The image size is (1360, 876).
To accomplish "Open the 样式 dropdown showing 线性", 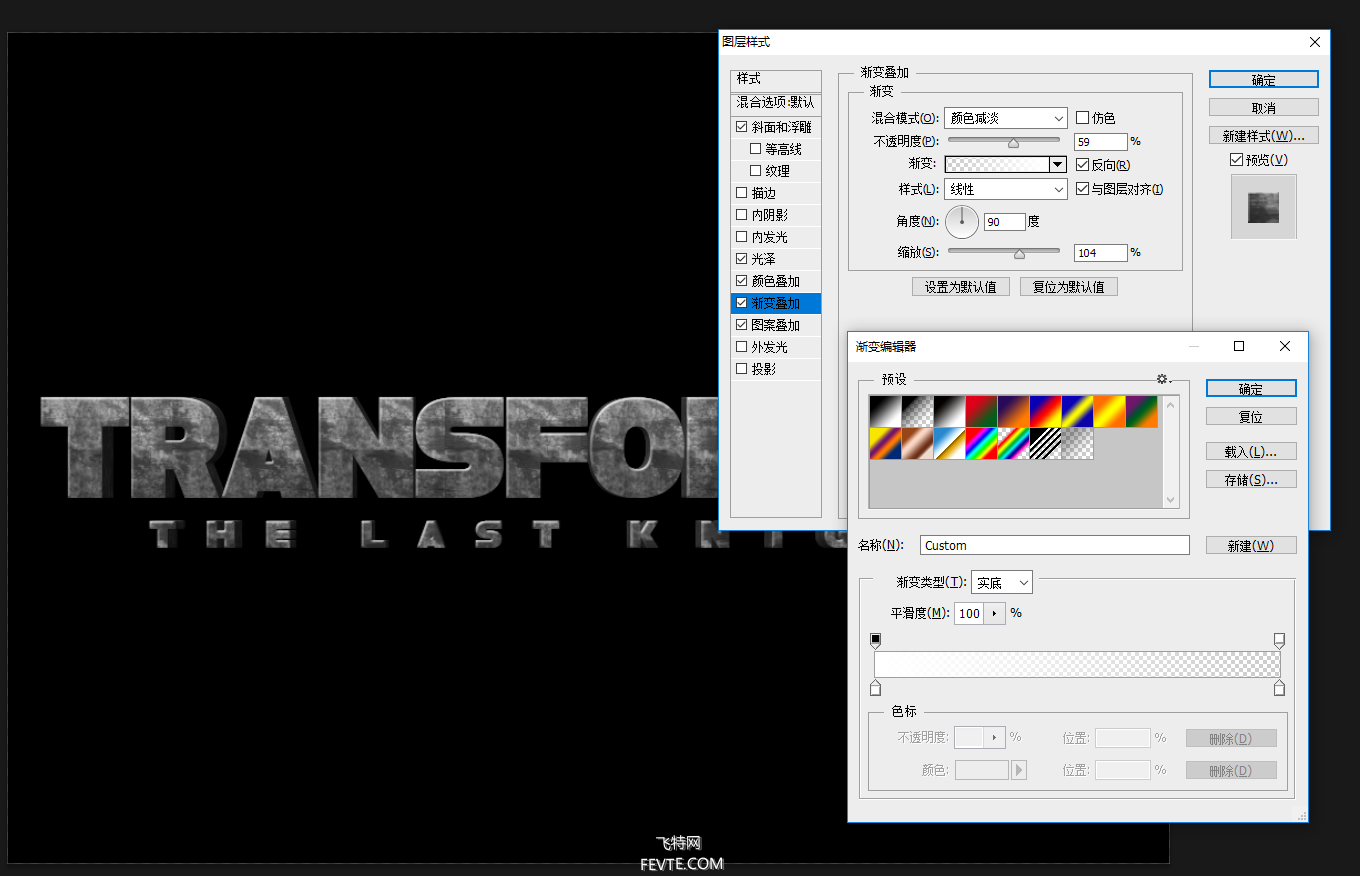I will pyautogui.click(x=1006, y=189).
